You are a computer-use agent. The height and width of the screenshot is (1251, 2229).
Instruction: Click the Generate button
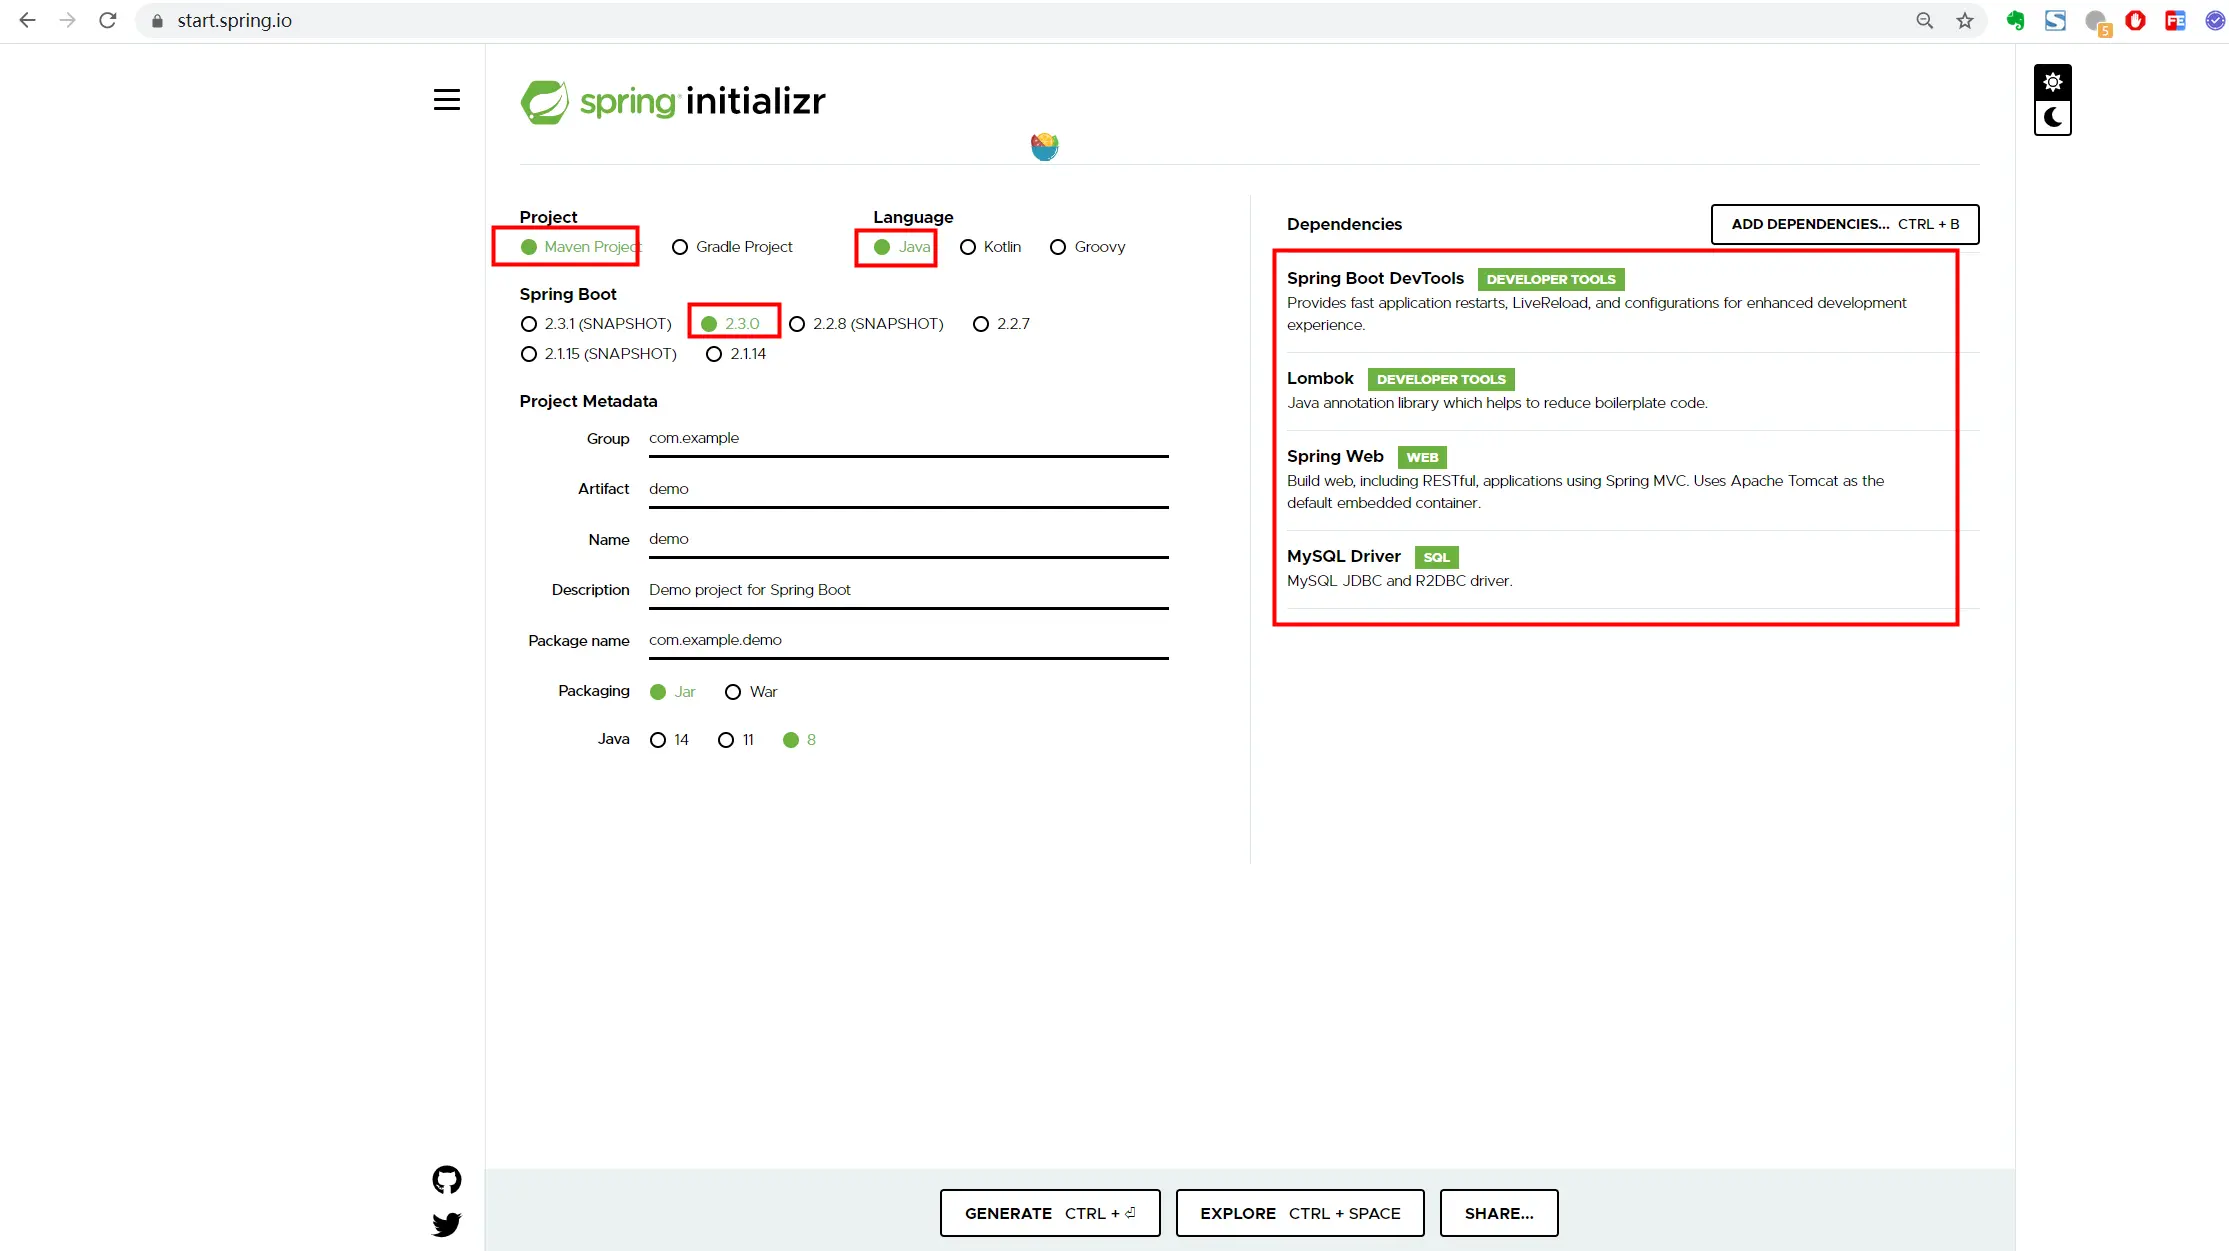point(1049,1213)
